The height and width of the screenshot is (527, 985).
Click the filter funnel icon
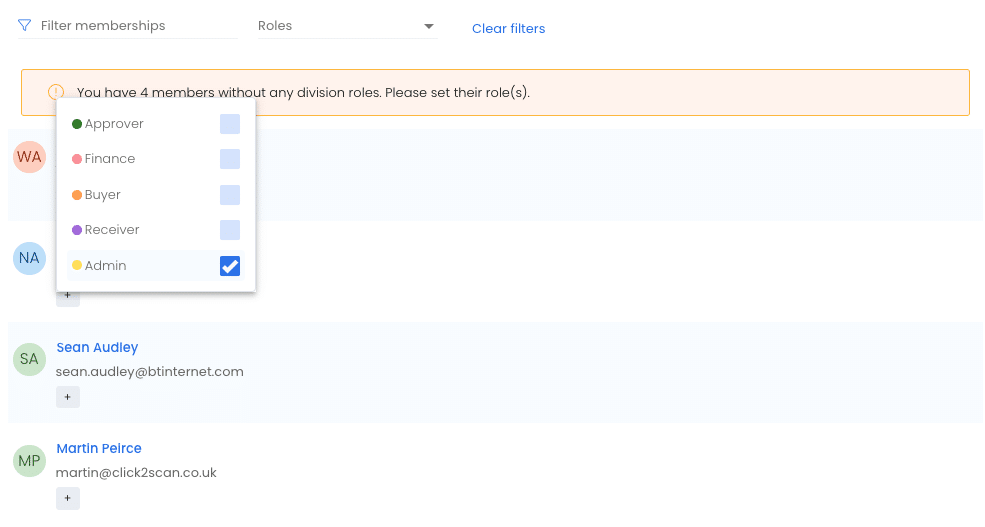tap(24, 25)
